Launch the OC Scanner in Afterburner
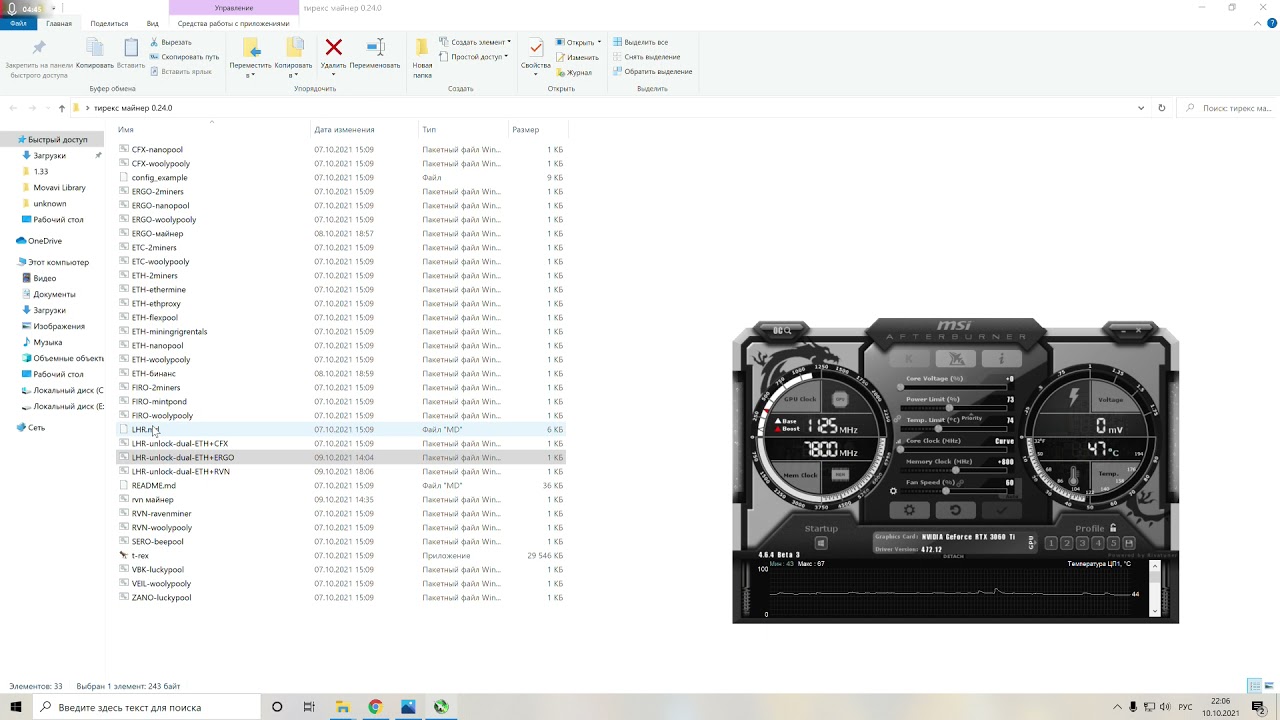 pos(780,330)
